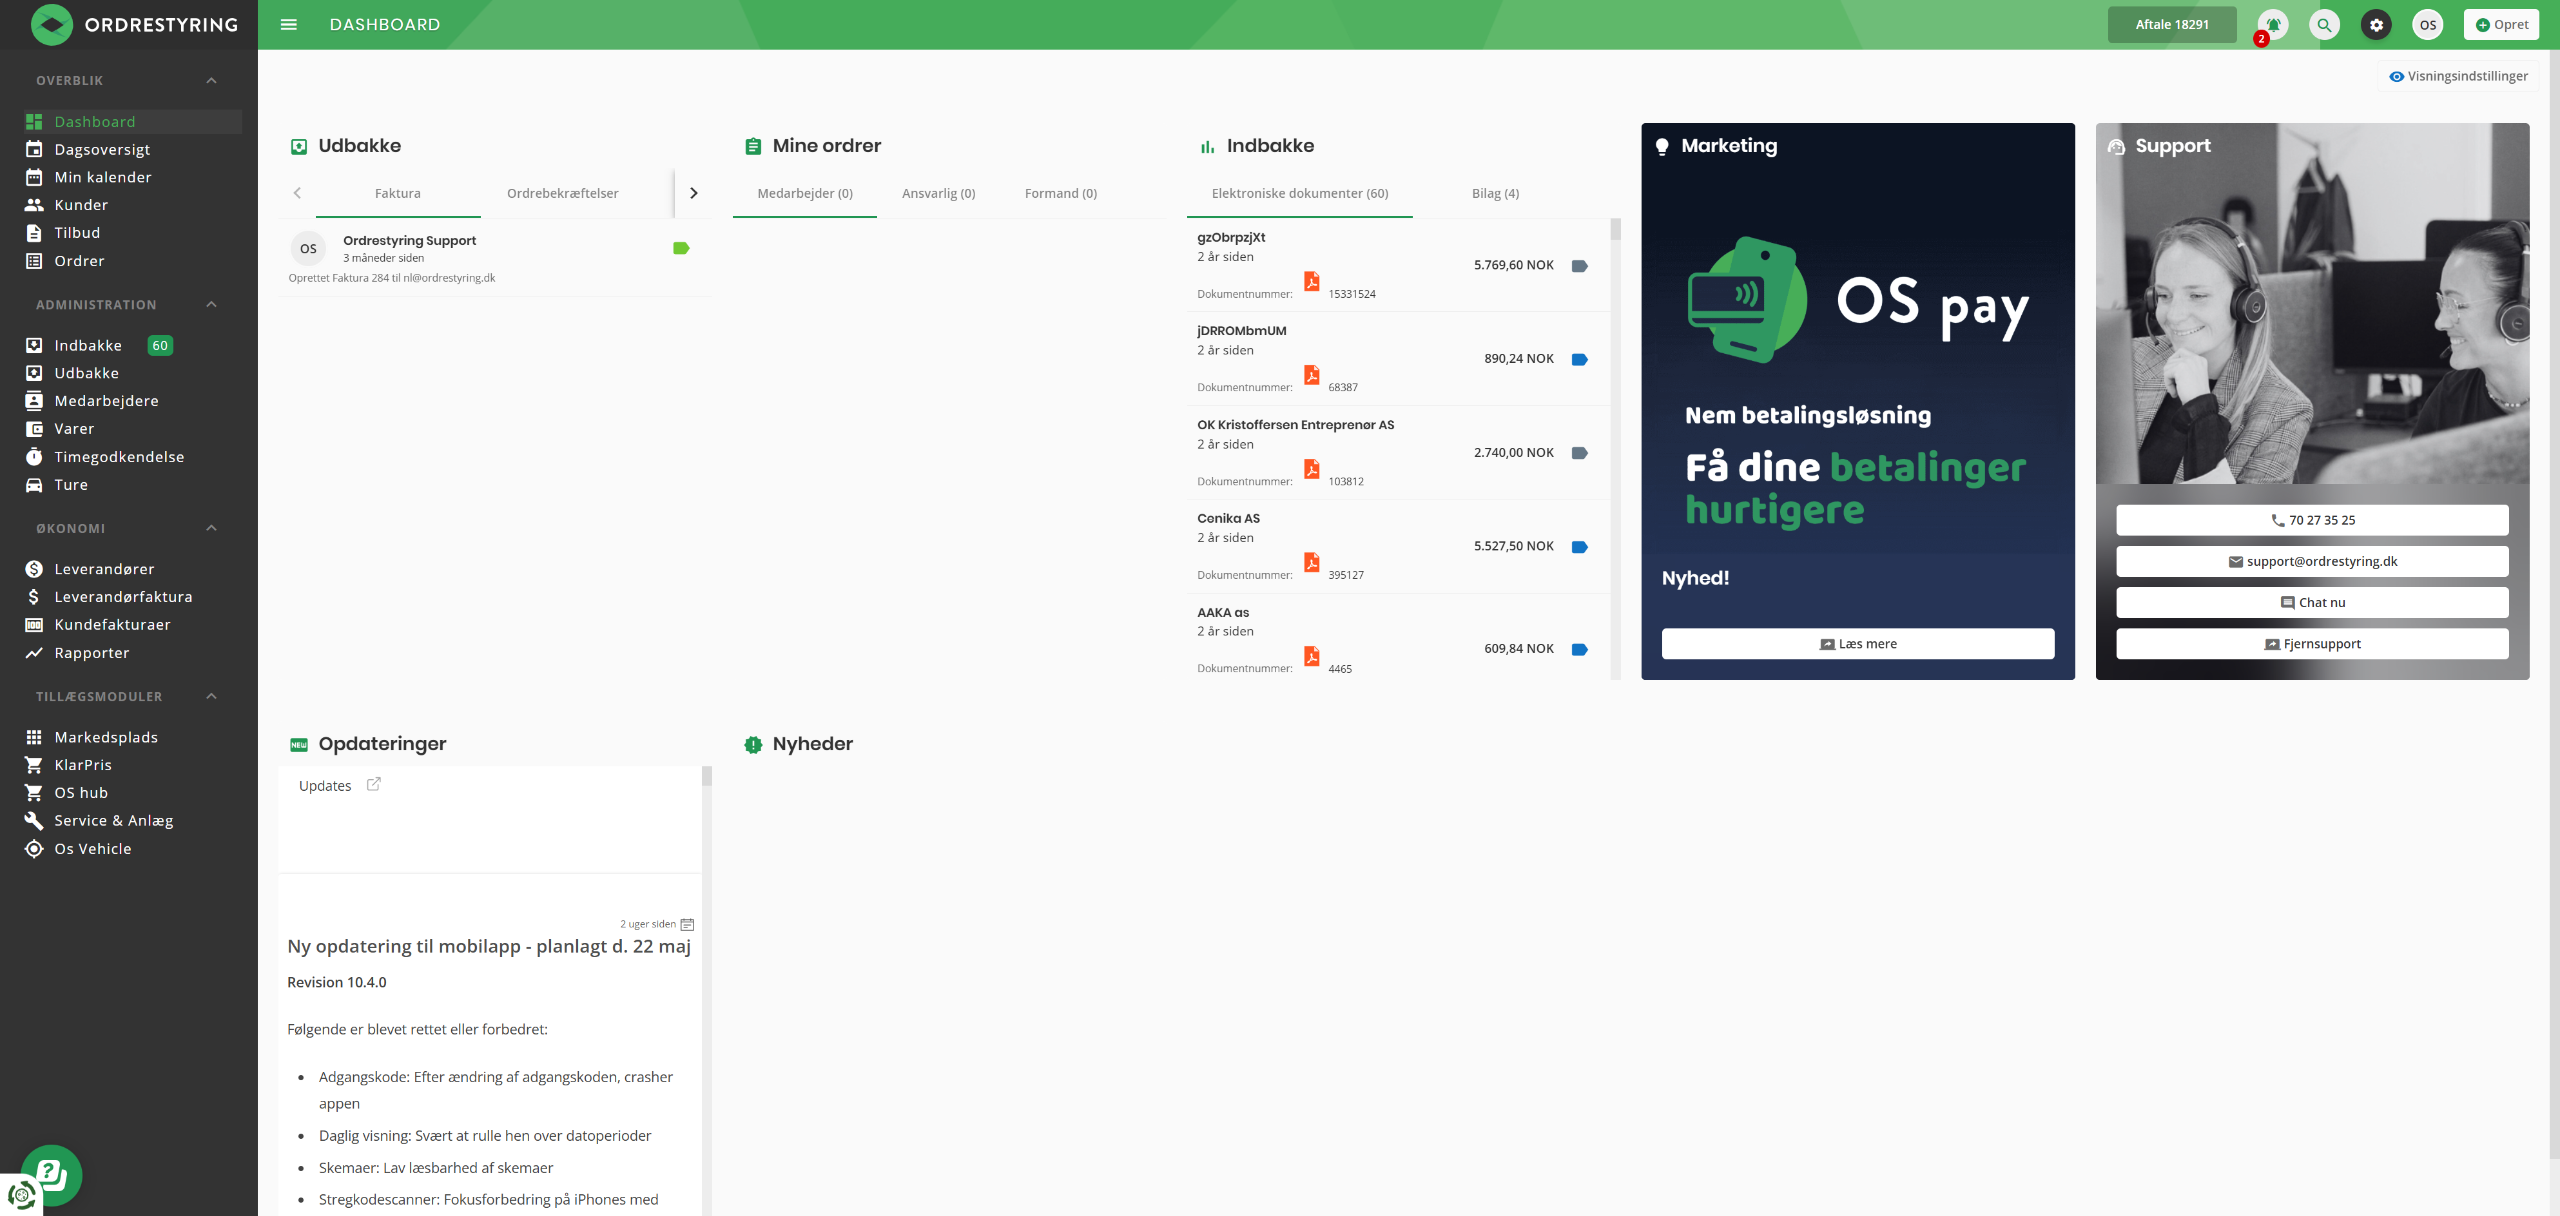Open search with magnifier icon
Image resolution: width=2560 pixels, height=1216 pixels.
(2324, 25)
